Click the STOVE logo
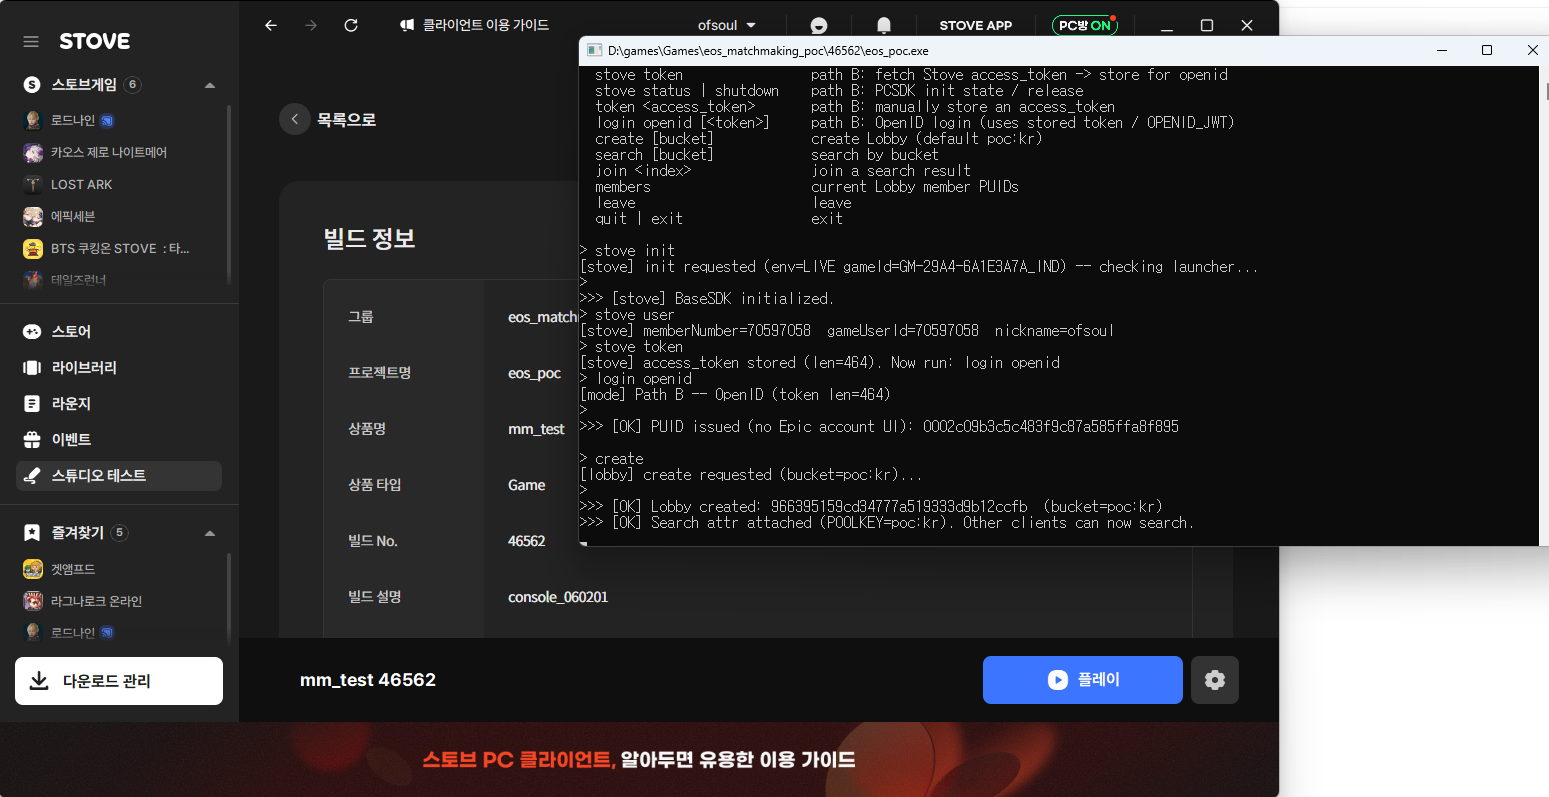 (95, 41)
